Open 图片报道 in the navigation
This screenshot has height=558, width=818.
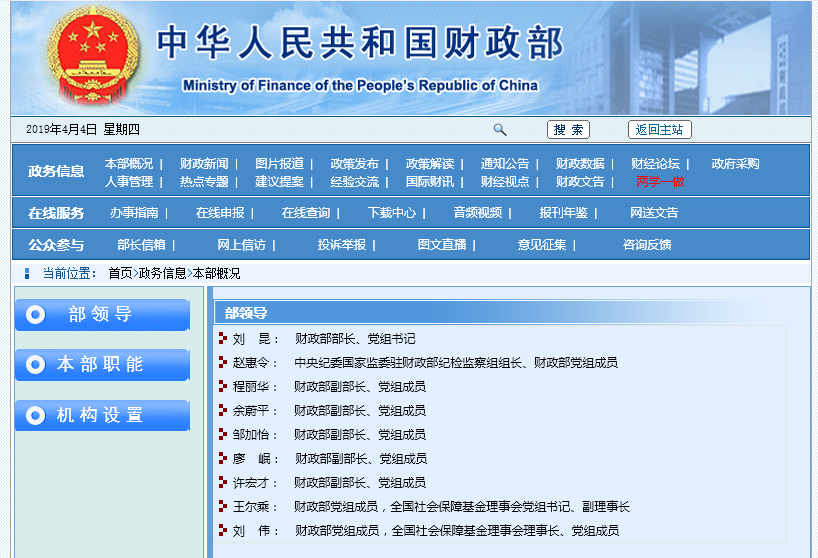(x=279, y=164)
